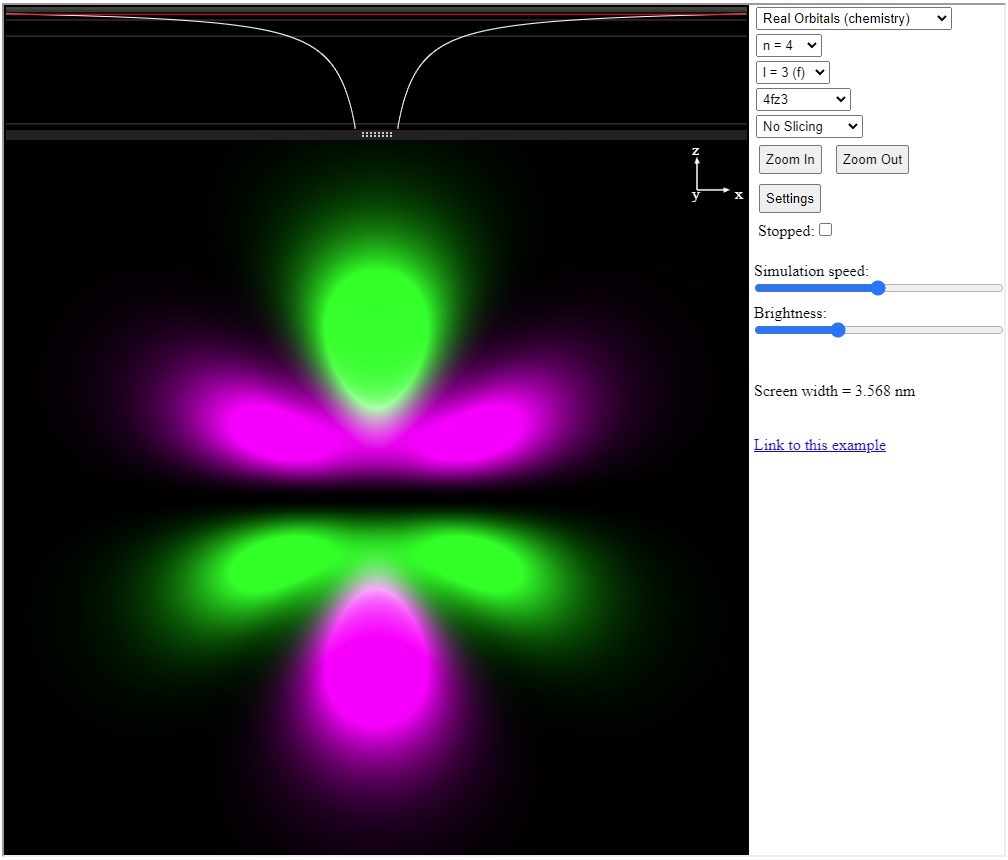Click the Zoom In button

click(790, 159)
